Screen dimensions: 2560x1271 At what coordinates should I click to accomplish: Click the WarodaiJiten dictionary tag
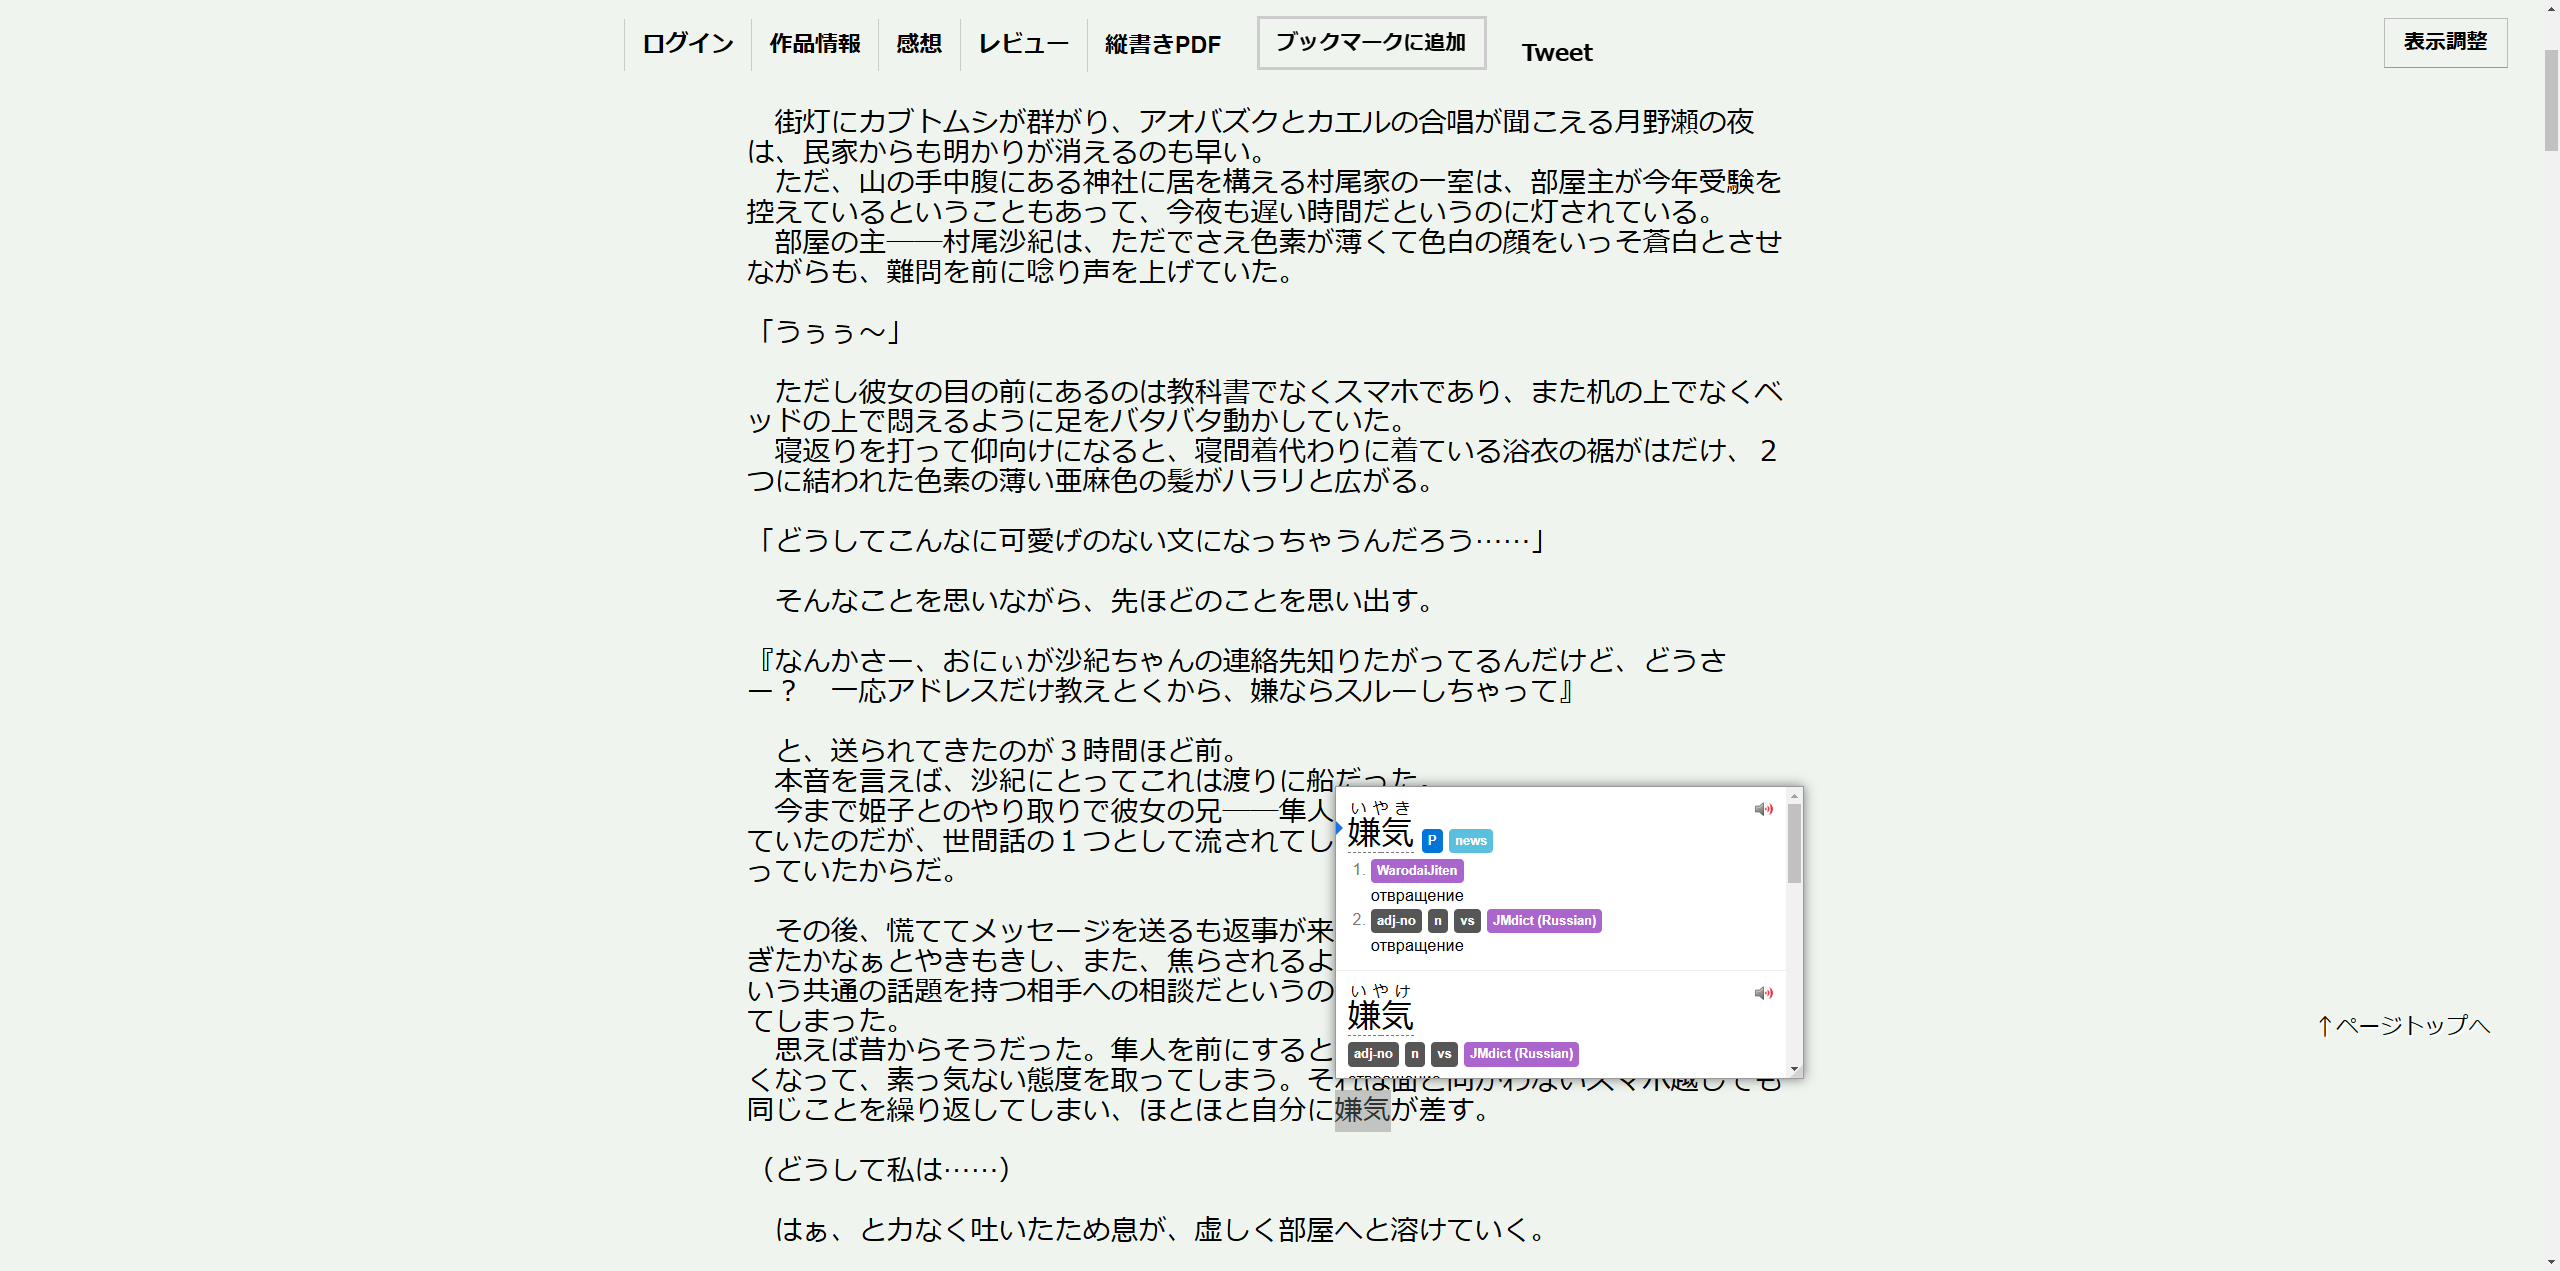point(1416,871)
